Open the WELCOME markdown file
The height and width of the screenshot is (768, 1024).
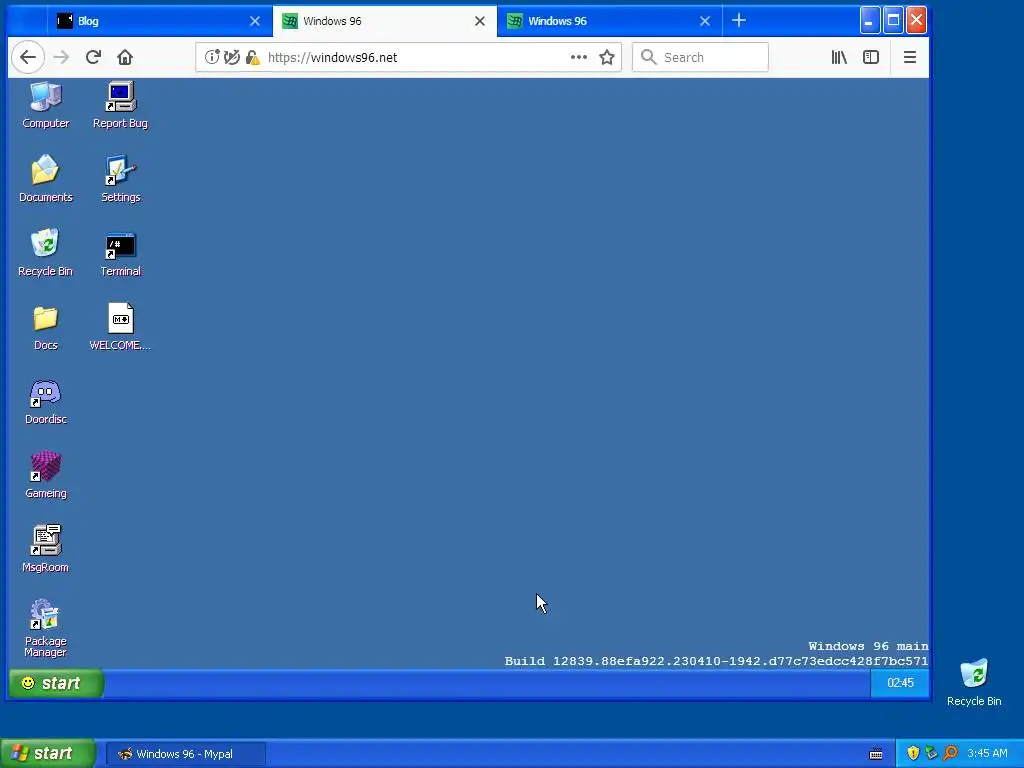120,327
